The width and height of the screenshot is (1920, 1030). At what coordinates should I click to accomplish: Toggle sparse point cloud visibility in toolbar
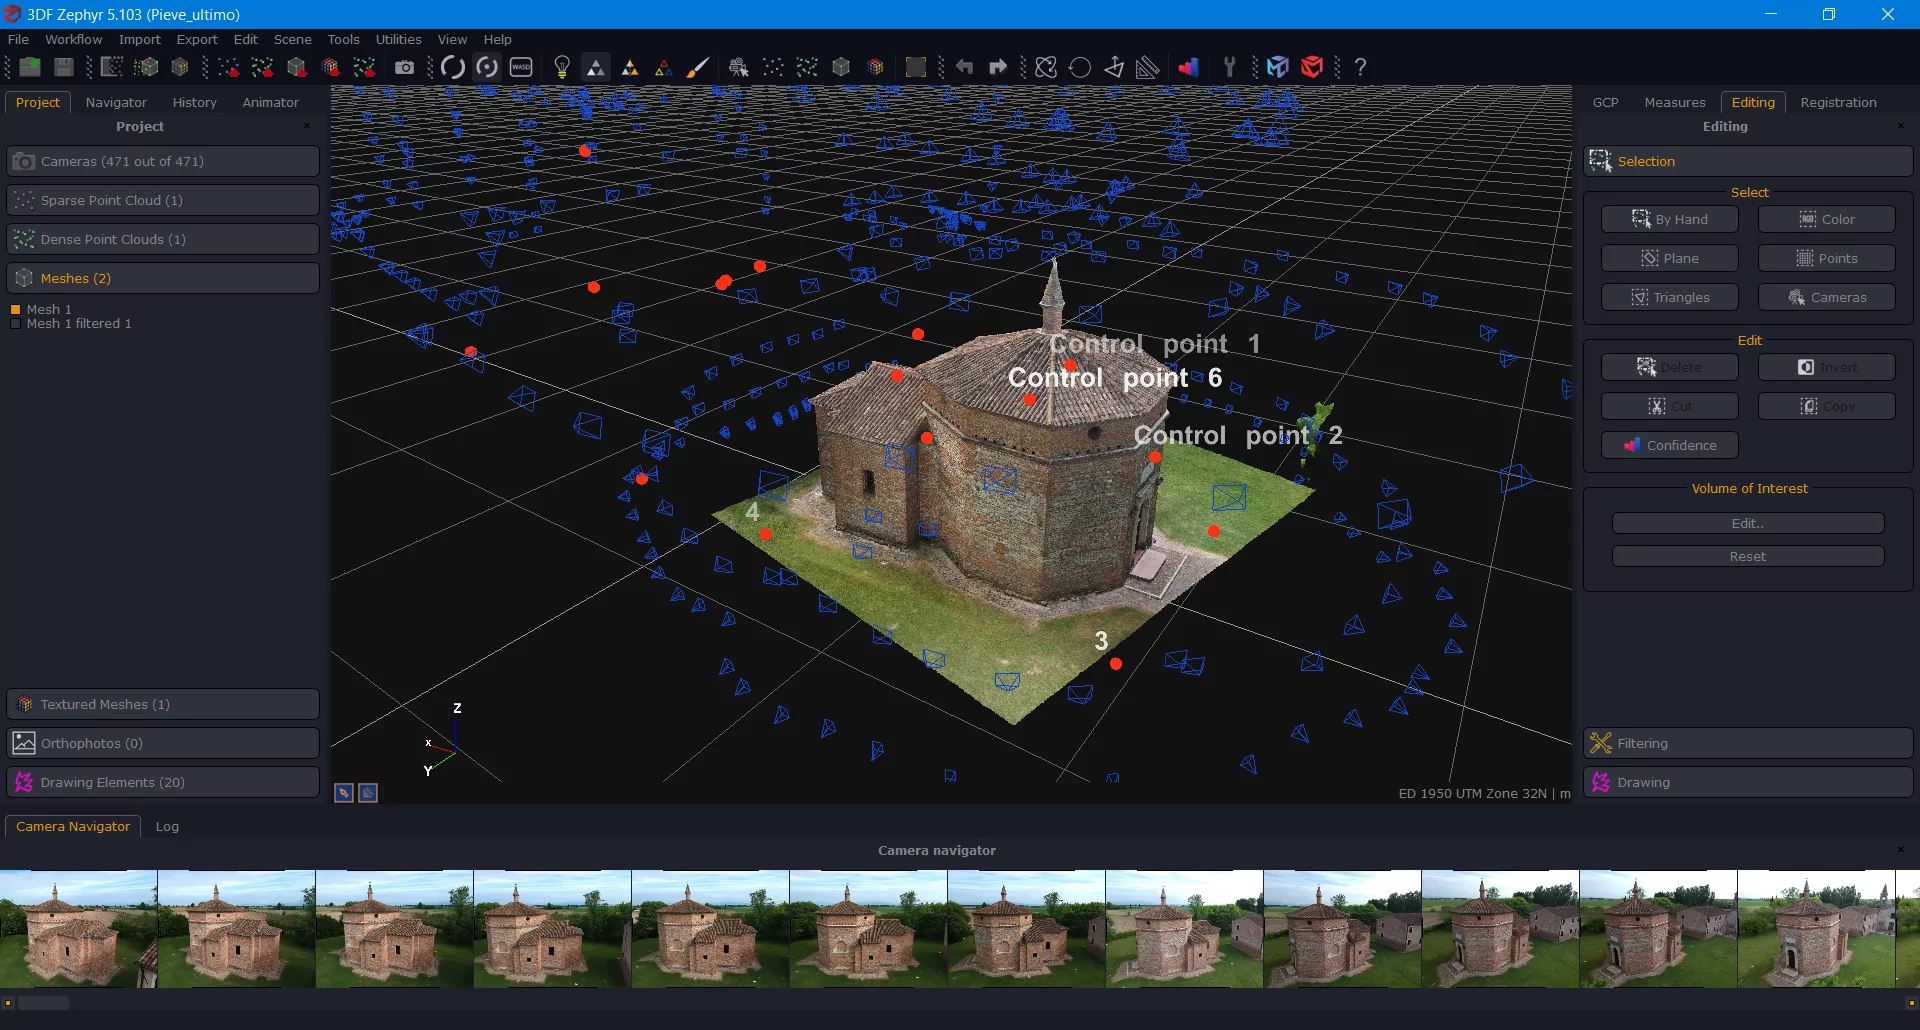[x=773, y=67]
